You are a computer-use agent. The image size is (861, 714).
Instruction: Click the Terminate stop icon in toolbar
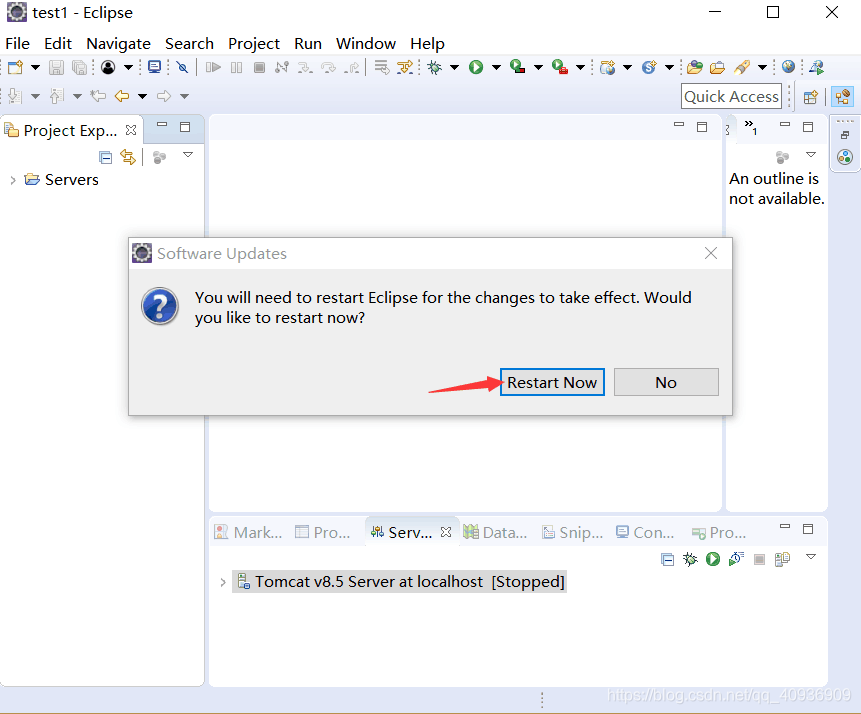point(260,68)
